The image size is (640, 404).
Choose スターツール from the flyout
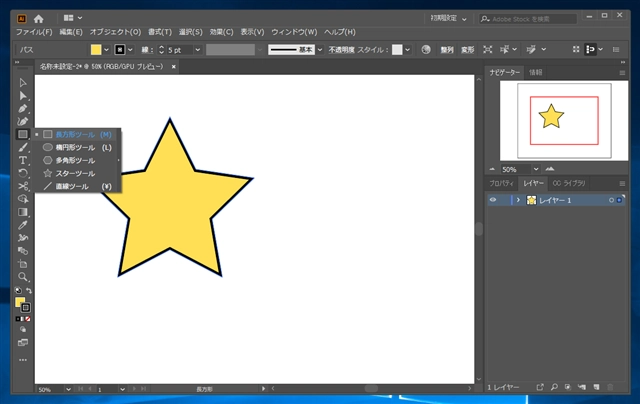click(78, 173)
